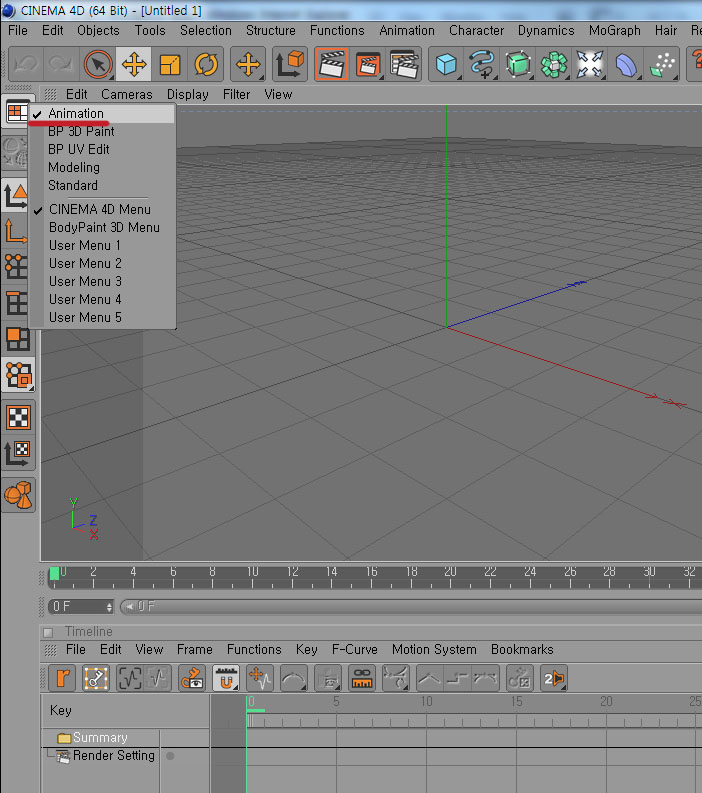This screenshot has width=702, height=793.
Task: Open the Timeline F-Curve menu
Action: tap(355, 649)
